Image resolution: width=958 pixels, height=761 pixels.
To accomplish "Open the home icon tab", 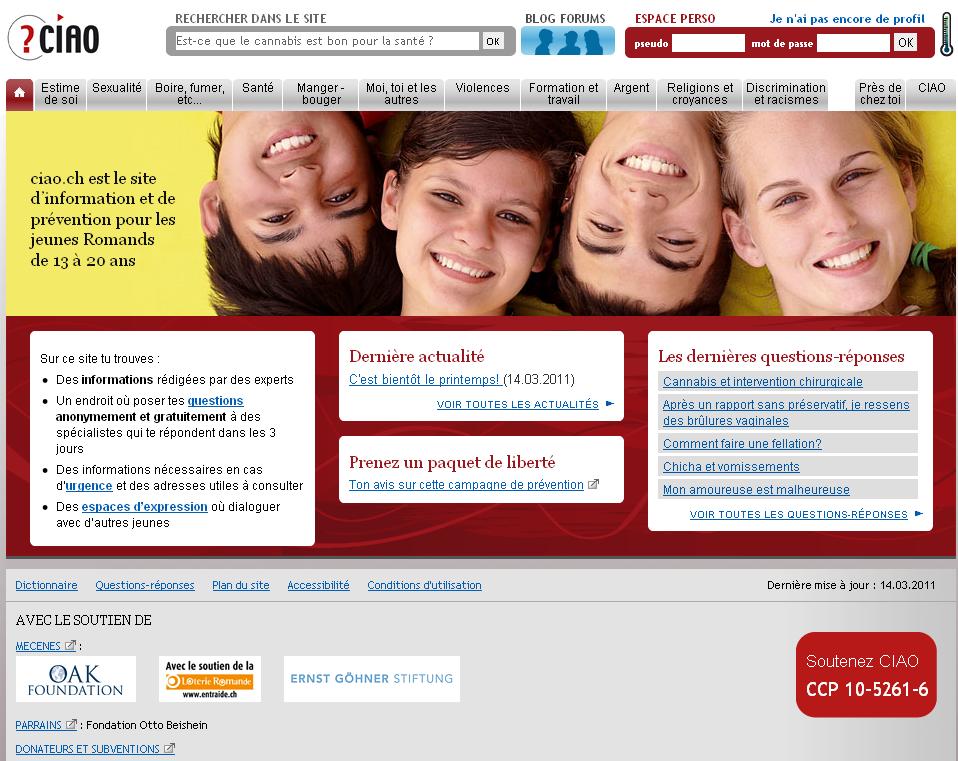I will coord(19,94).
